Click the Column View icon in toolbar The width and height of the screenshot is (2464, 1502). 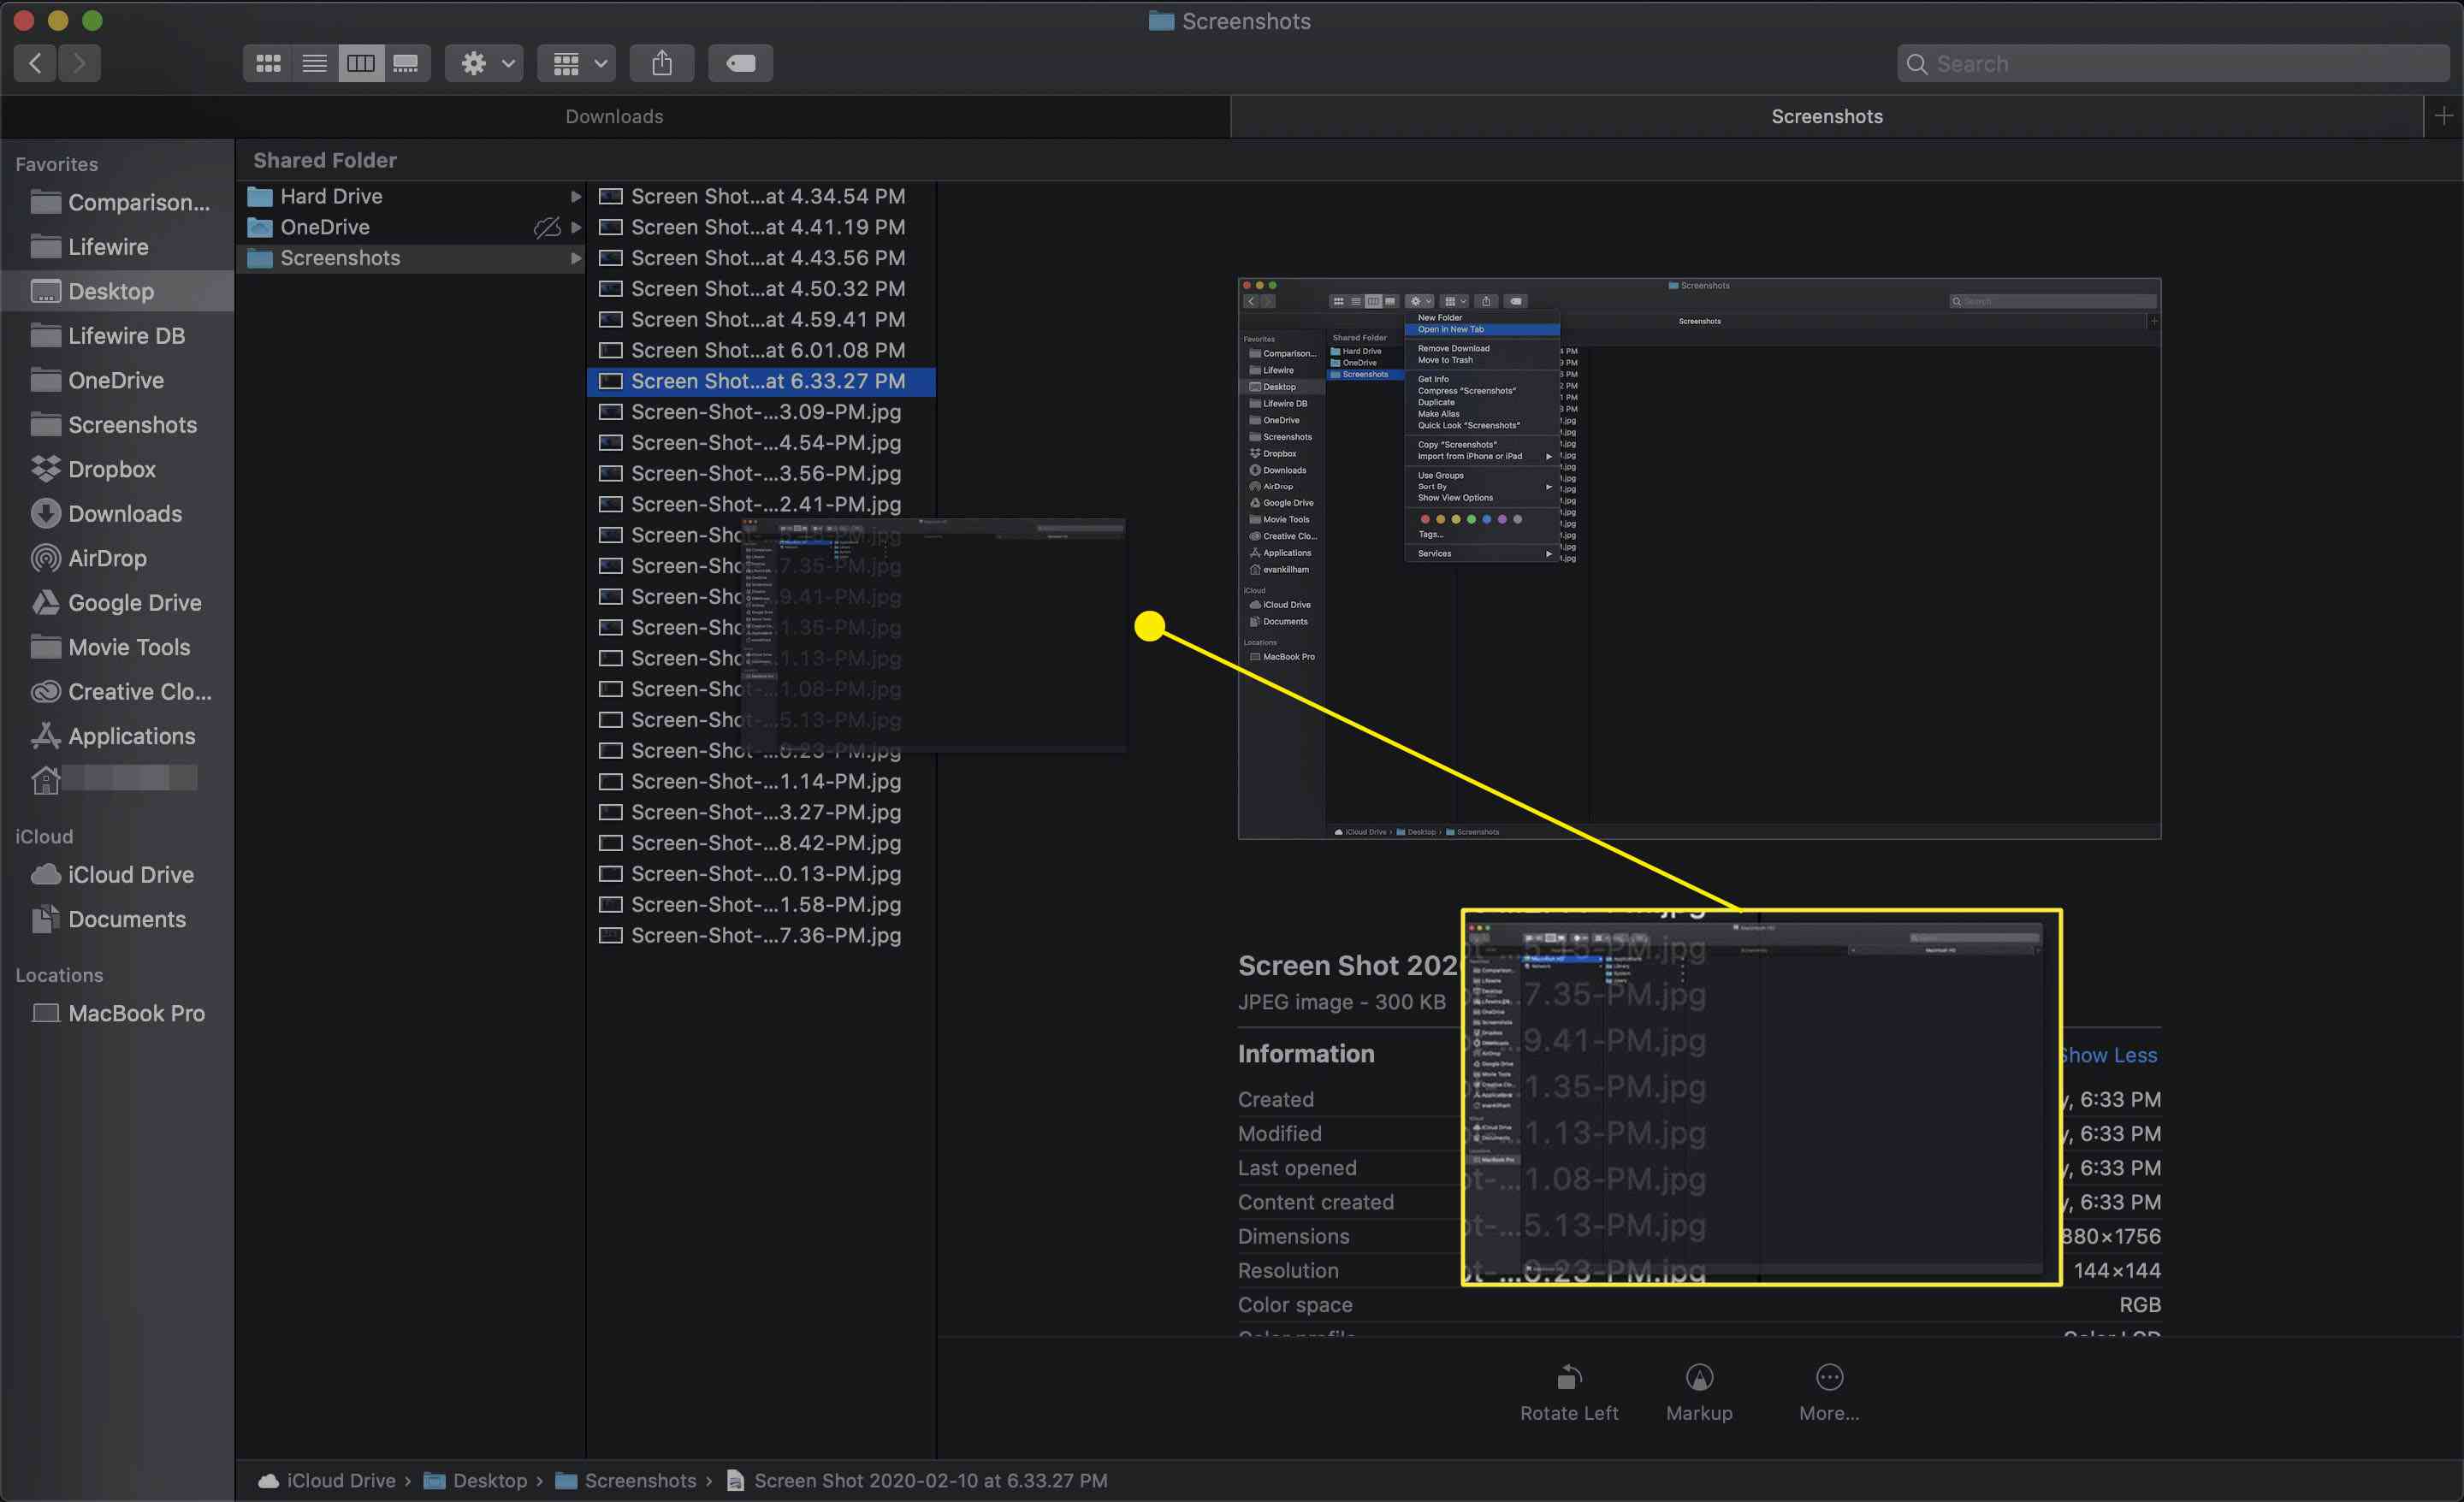[x=359, y=63]
